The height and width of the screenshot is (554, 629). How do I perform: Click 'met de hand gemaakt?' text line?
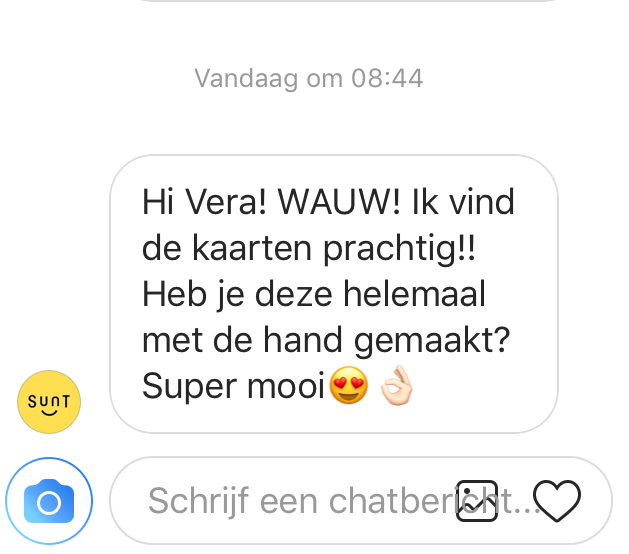pos(326,341)
